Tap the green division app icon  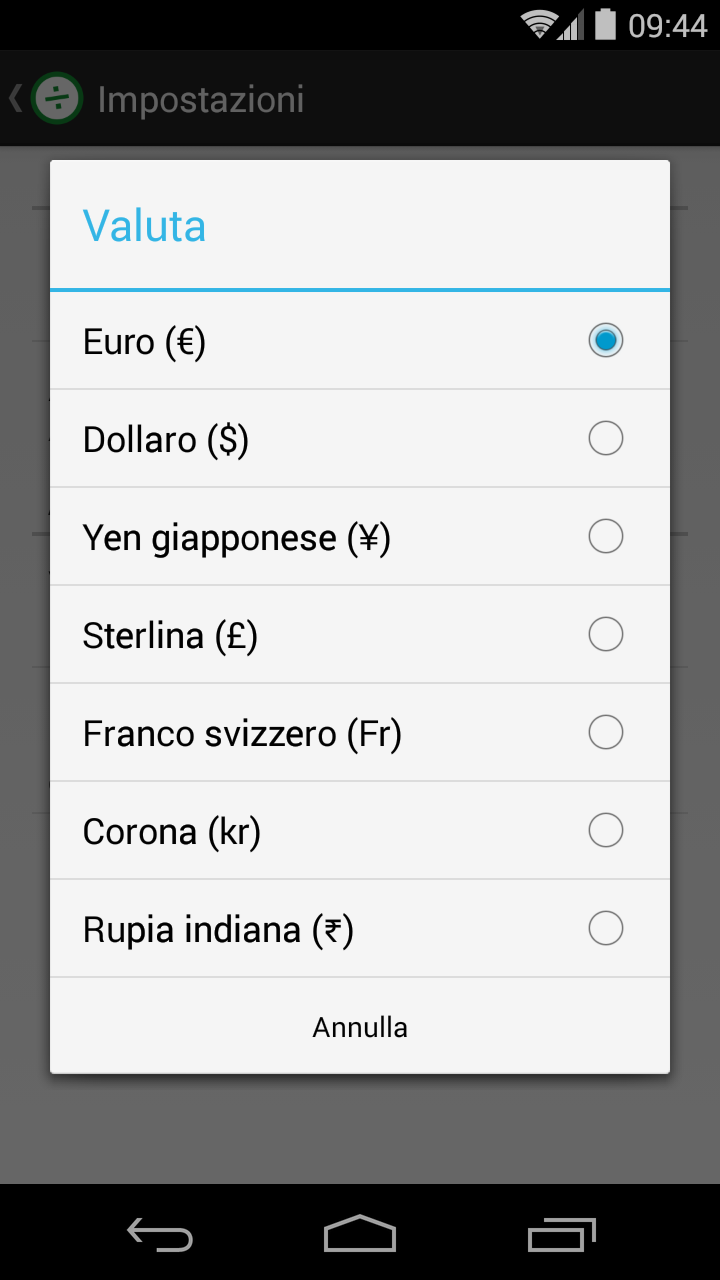pos(57,99)
